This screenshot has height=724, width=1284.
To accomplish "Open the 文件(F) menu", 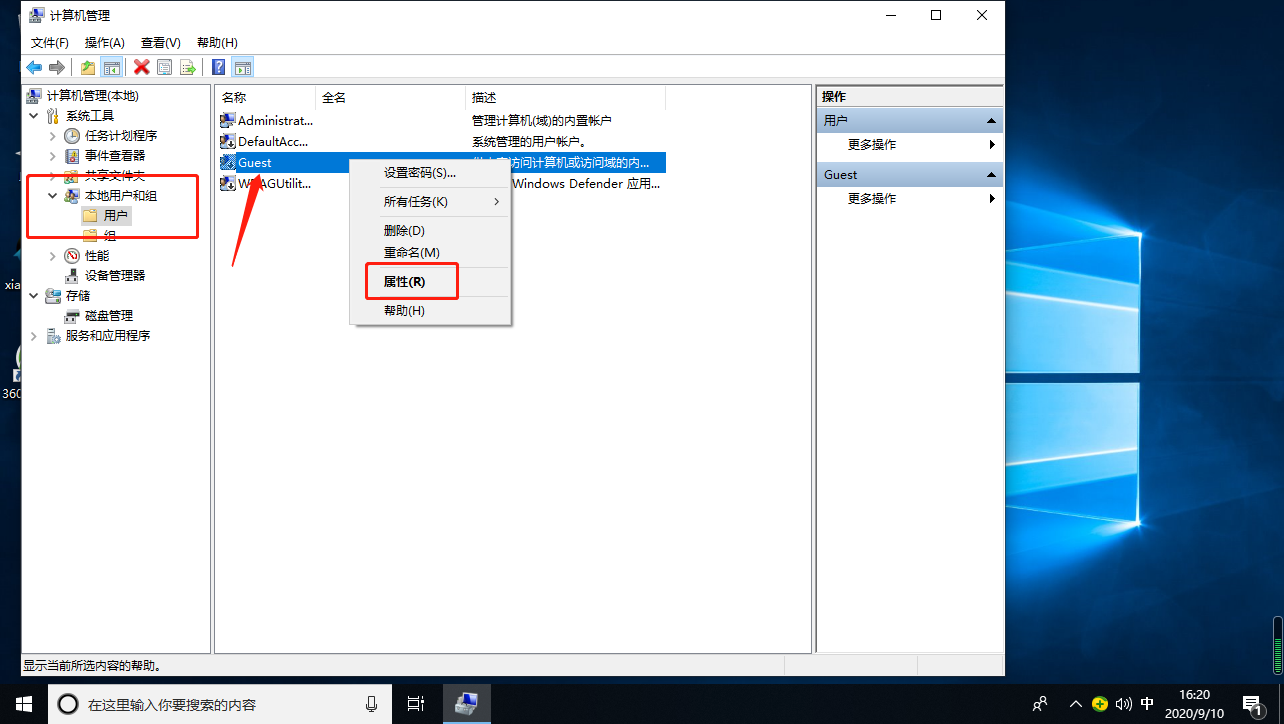I will tap(50, 43).
